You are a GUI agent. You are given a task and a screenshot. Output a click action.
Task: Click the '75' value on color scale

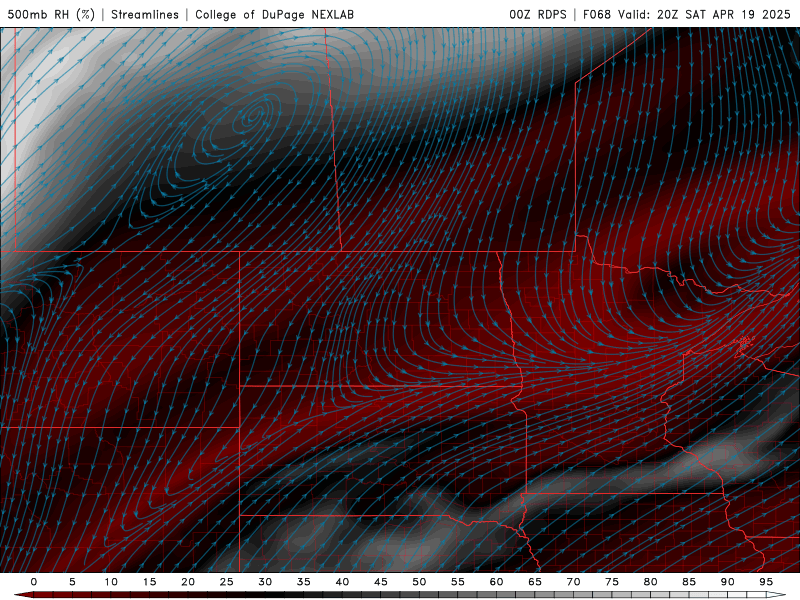[612, 582]
